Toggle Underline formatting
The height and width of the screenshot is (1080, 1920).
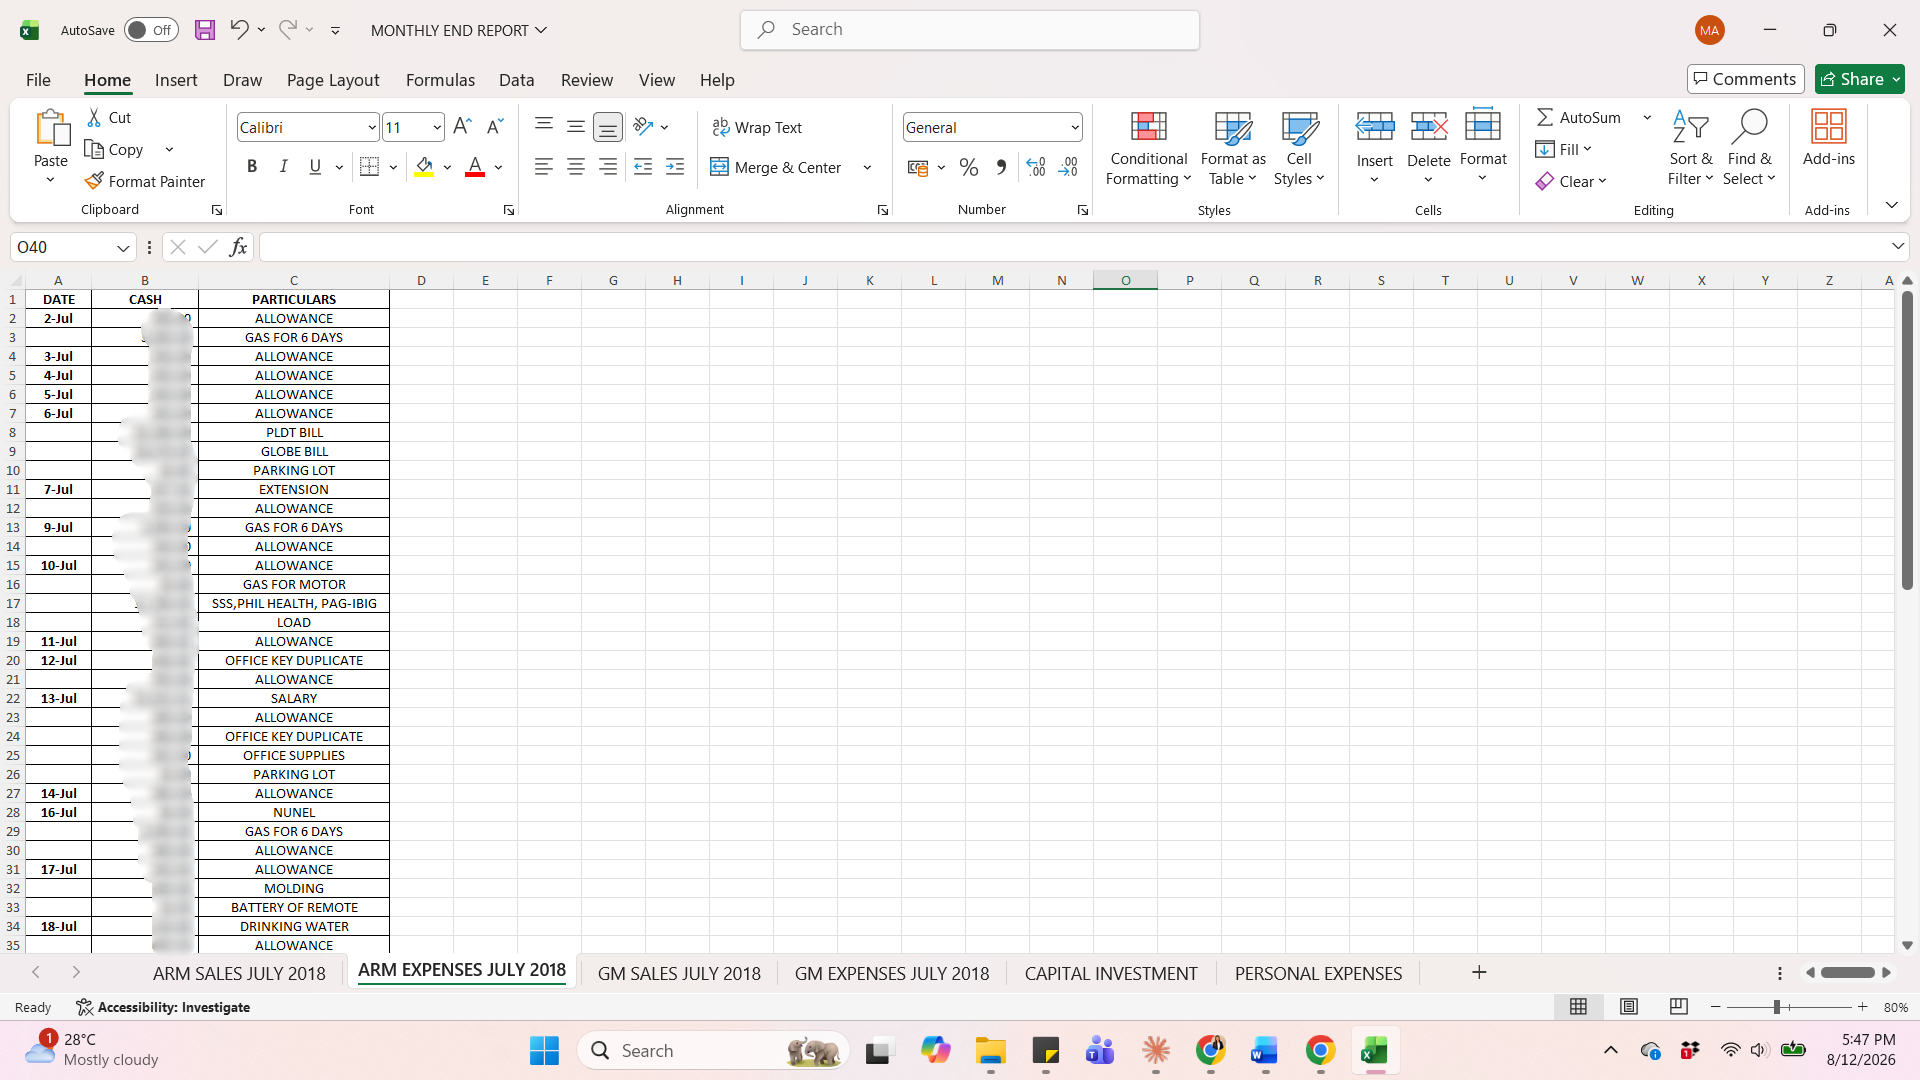315,167
